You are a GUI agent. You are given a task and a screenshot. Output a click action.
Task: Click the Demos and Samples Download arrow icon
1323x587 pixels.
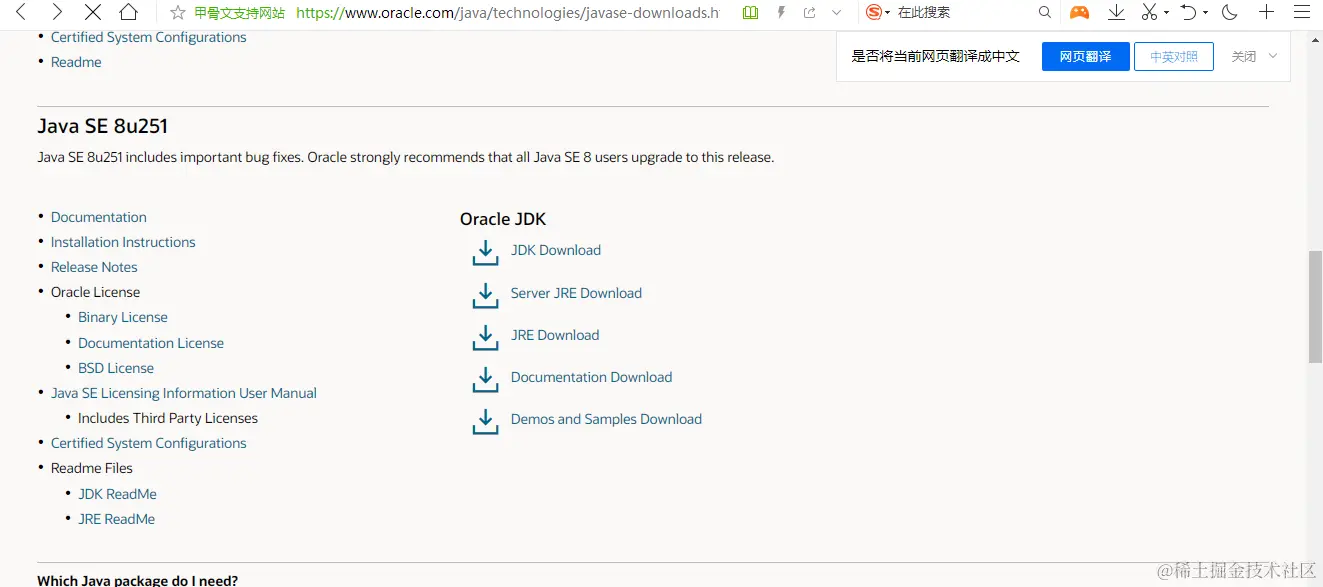click(x=485, y=421)
